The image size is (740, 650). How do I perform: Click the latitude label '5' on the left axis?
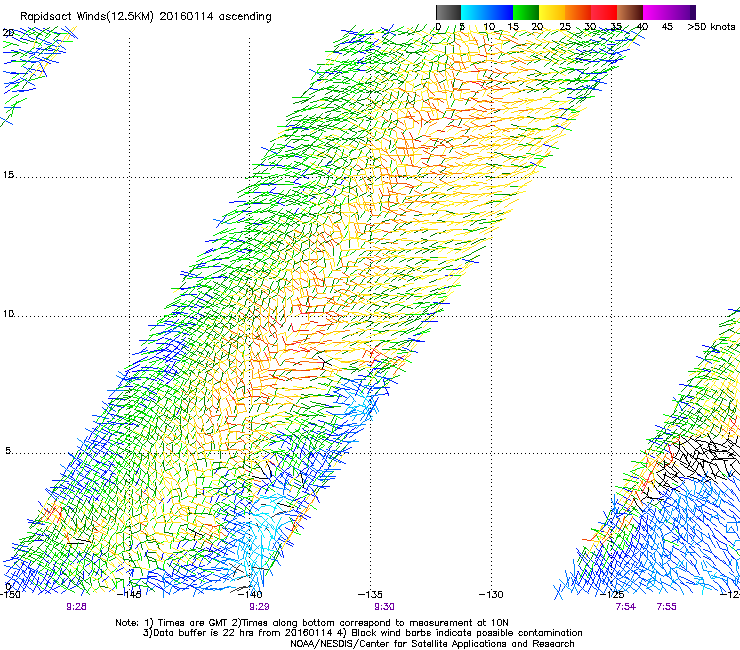pyautogui.click(x=8, y=451)
